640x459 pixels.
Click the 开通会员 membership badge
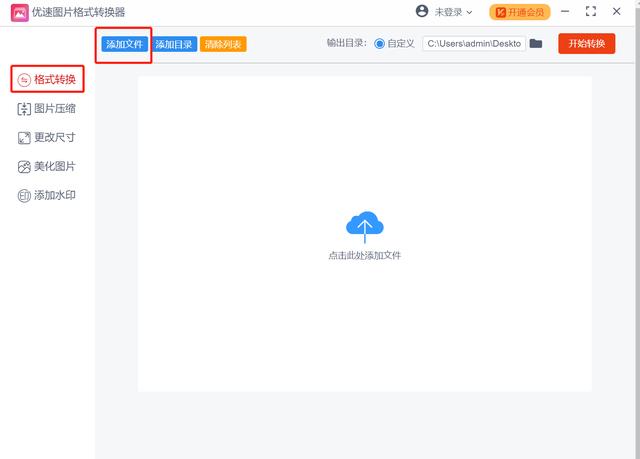tap(520, 12)
